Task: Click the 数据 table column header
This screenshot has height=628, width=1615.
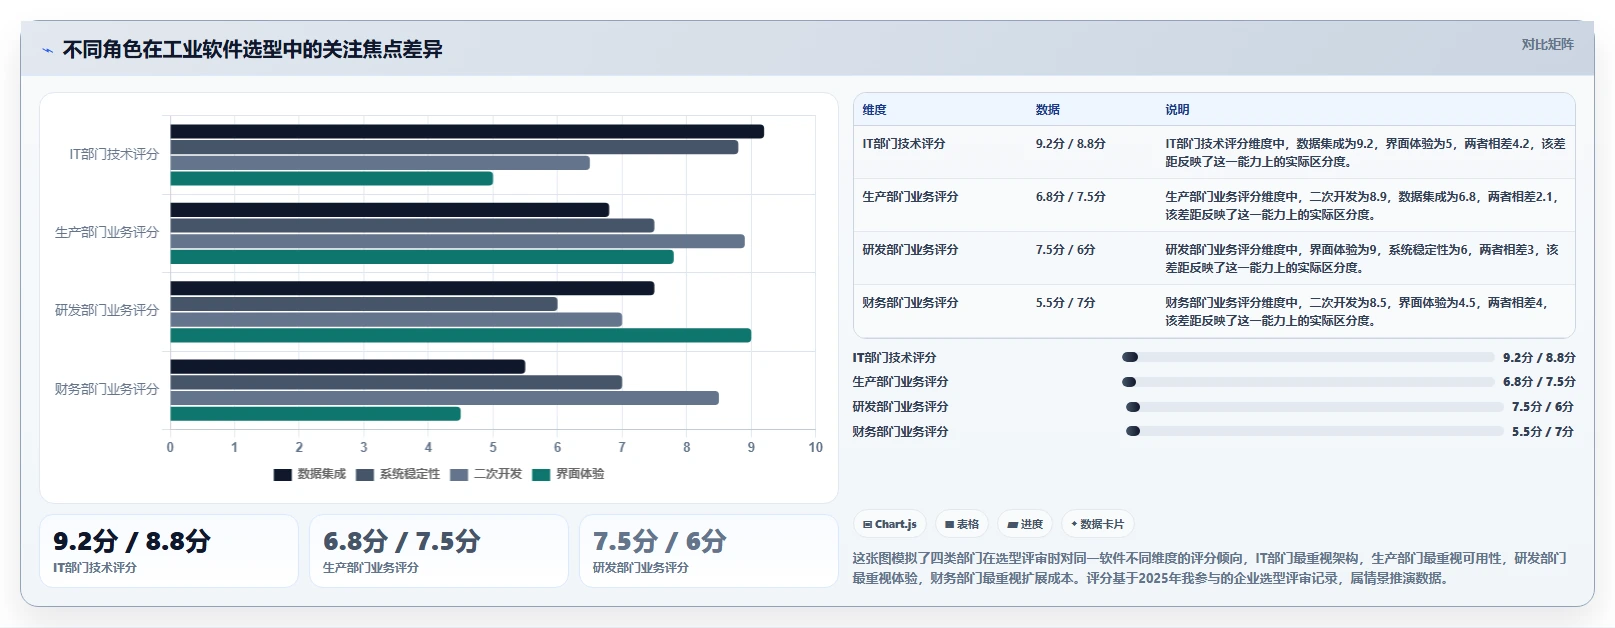Action: click(1048, 110)
